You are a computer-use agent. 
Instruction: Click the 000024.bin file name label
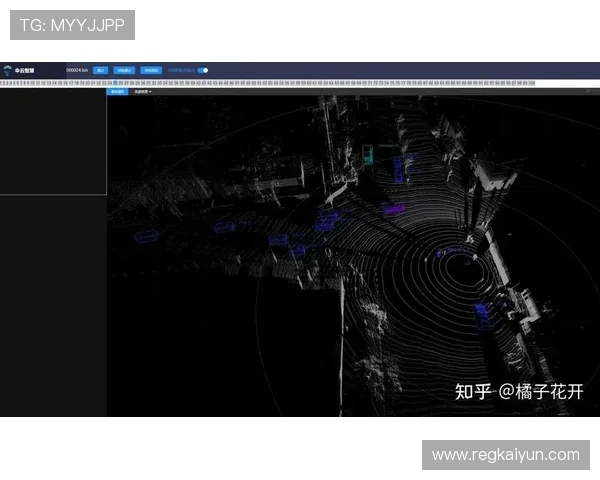[x=77, y=70]
